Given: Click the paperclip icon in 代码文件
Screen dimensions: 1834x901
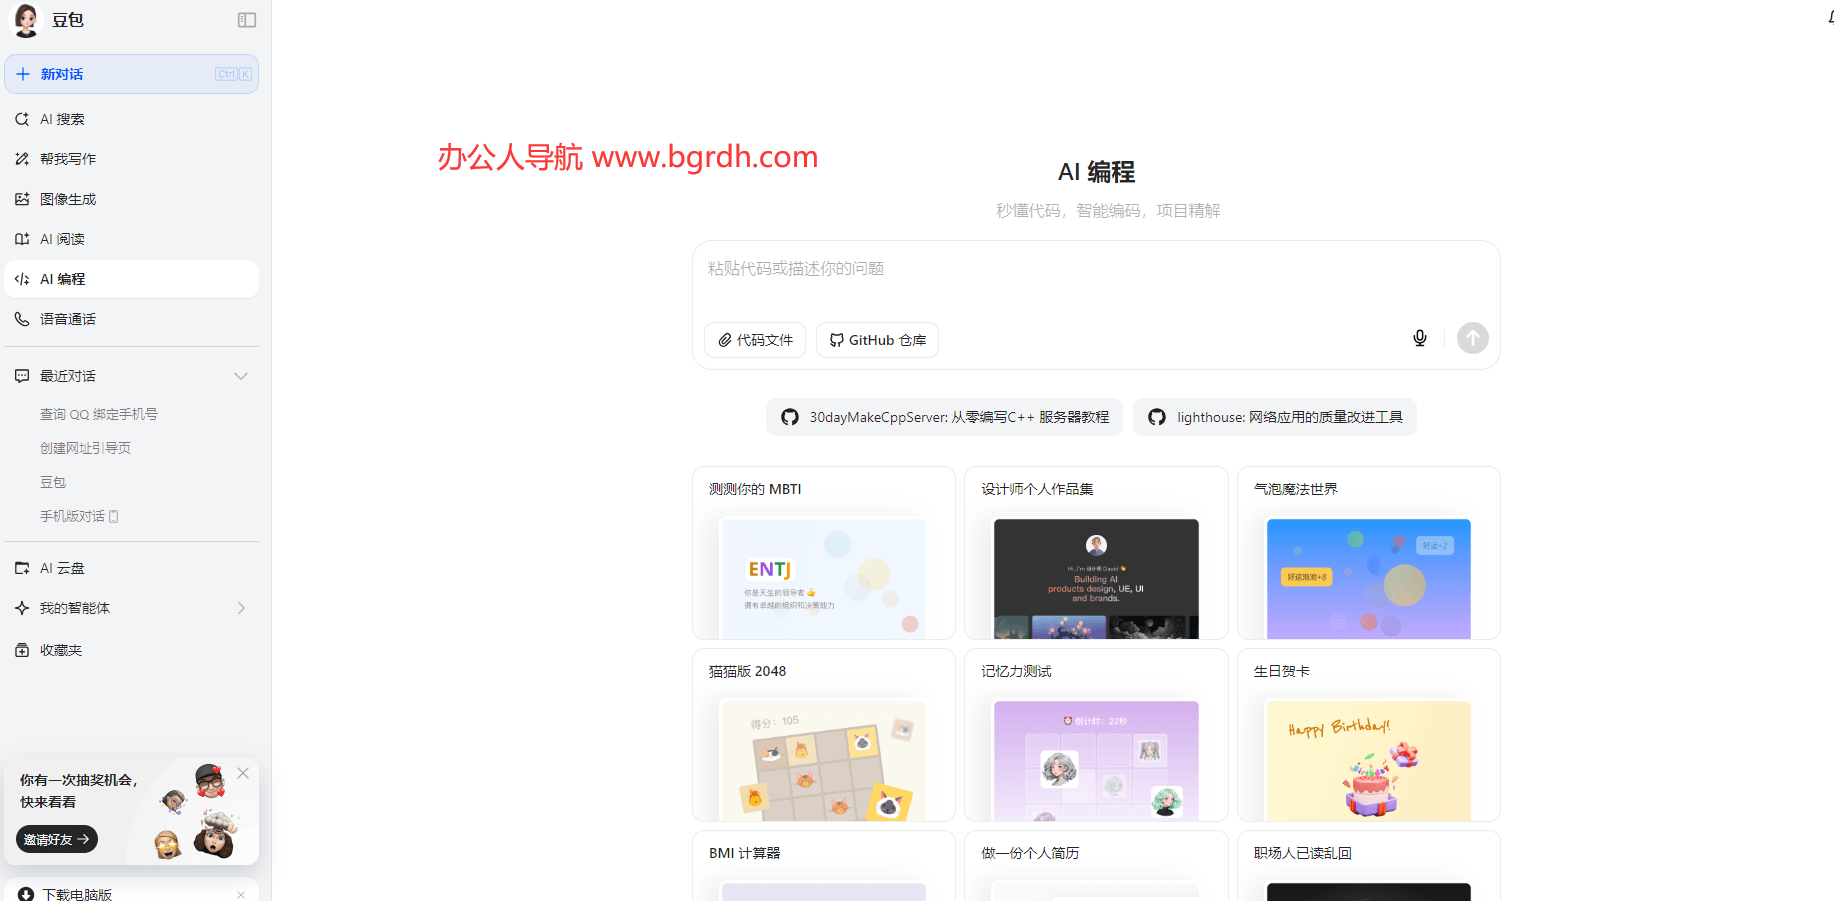Looking at the screenshot, I should pos(725,340).
